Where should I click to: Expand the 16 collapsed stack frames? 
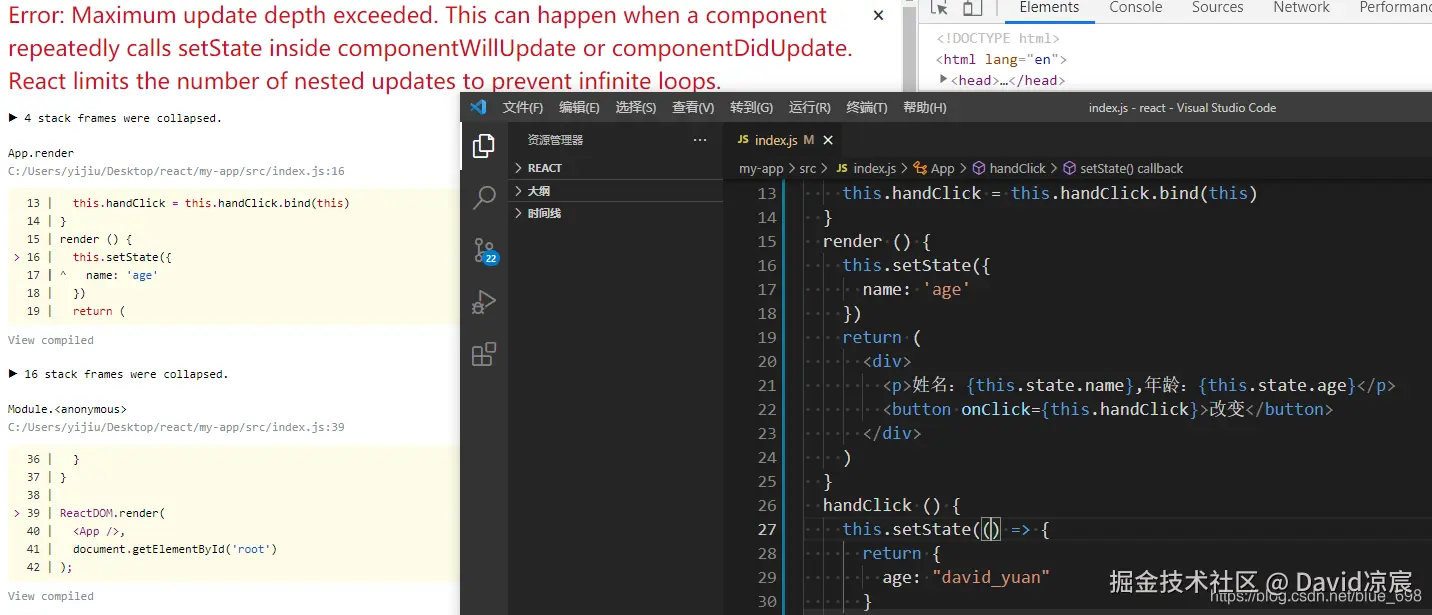click(x=118, y=374)
